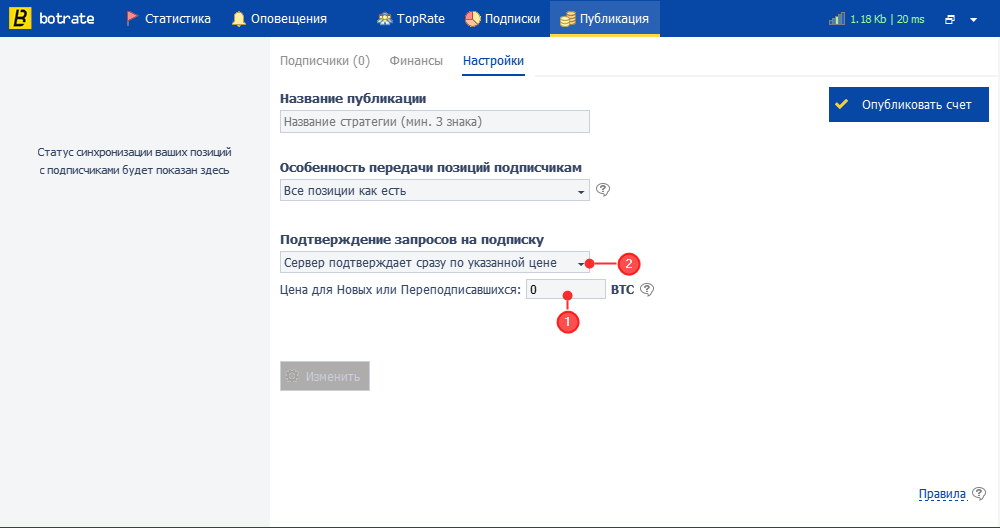Switch to Финансы sub-tab
Image resolution: width=1000 pixels, height=528 pixels.
coord(416,61)
